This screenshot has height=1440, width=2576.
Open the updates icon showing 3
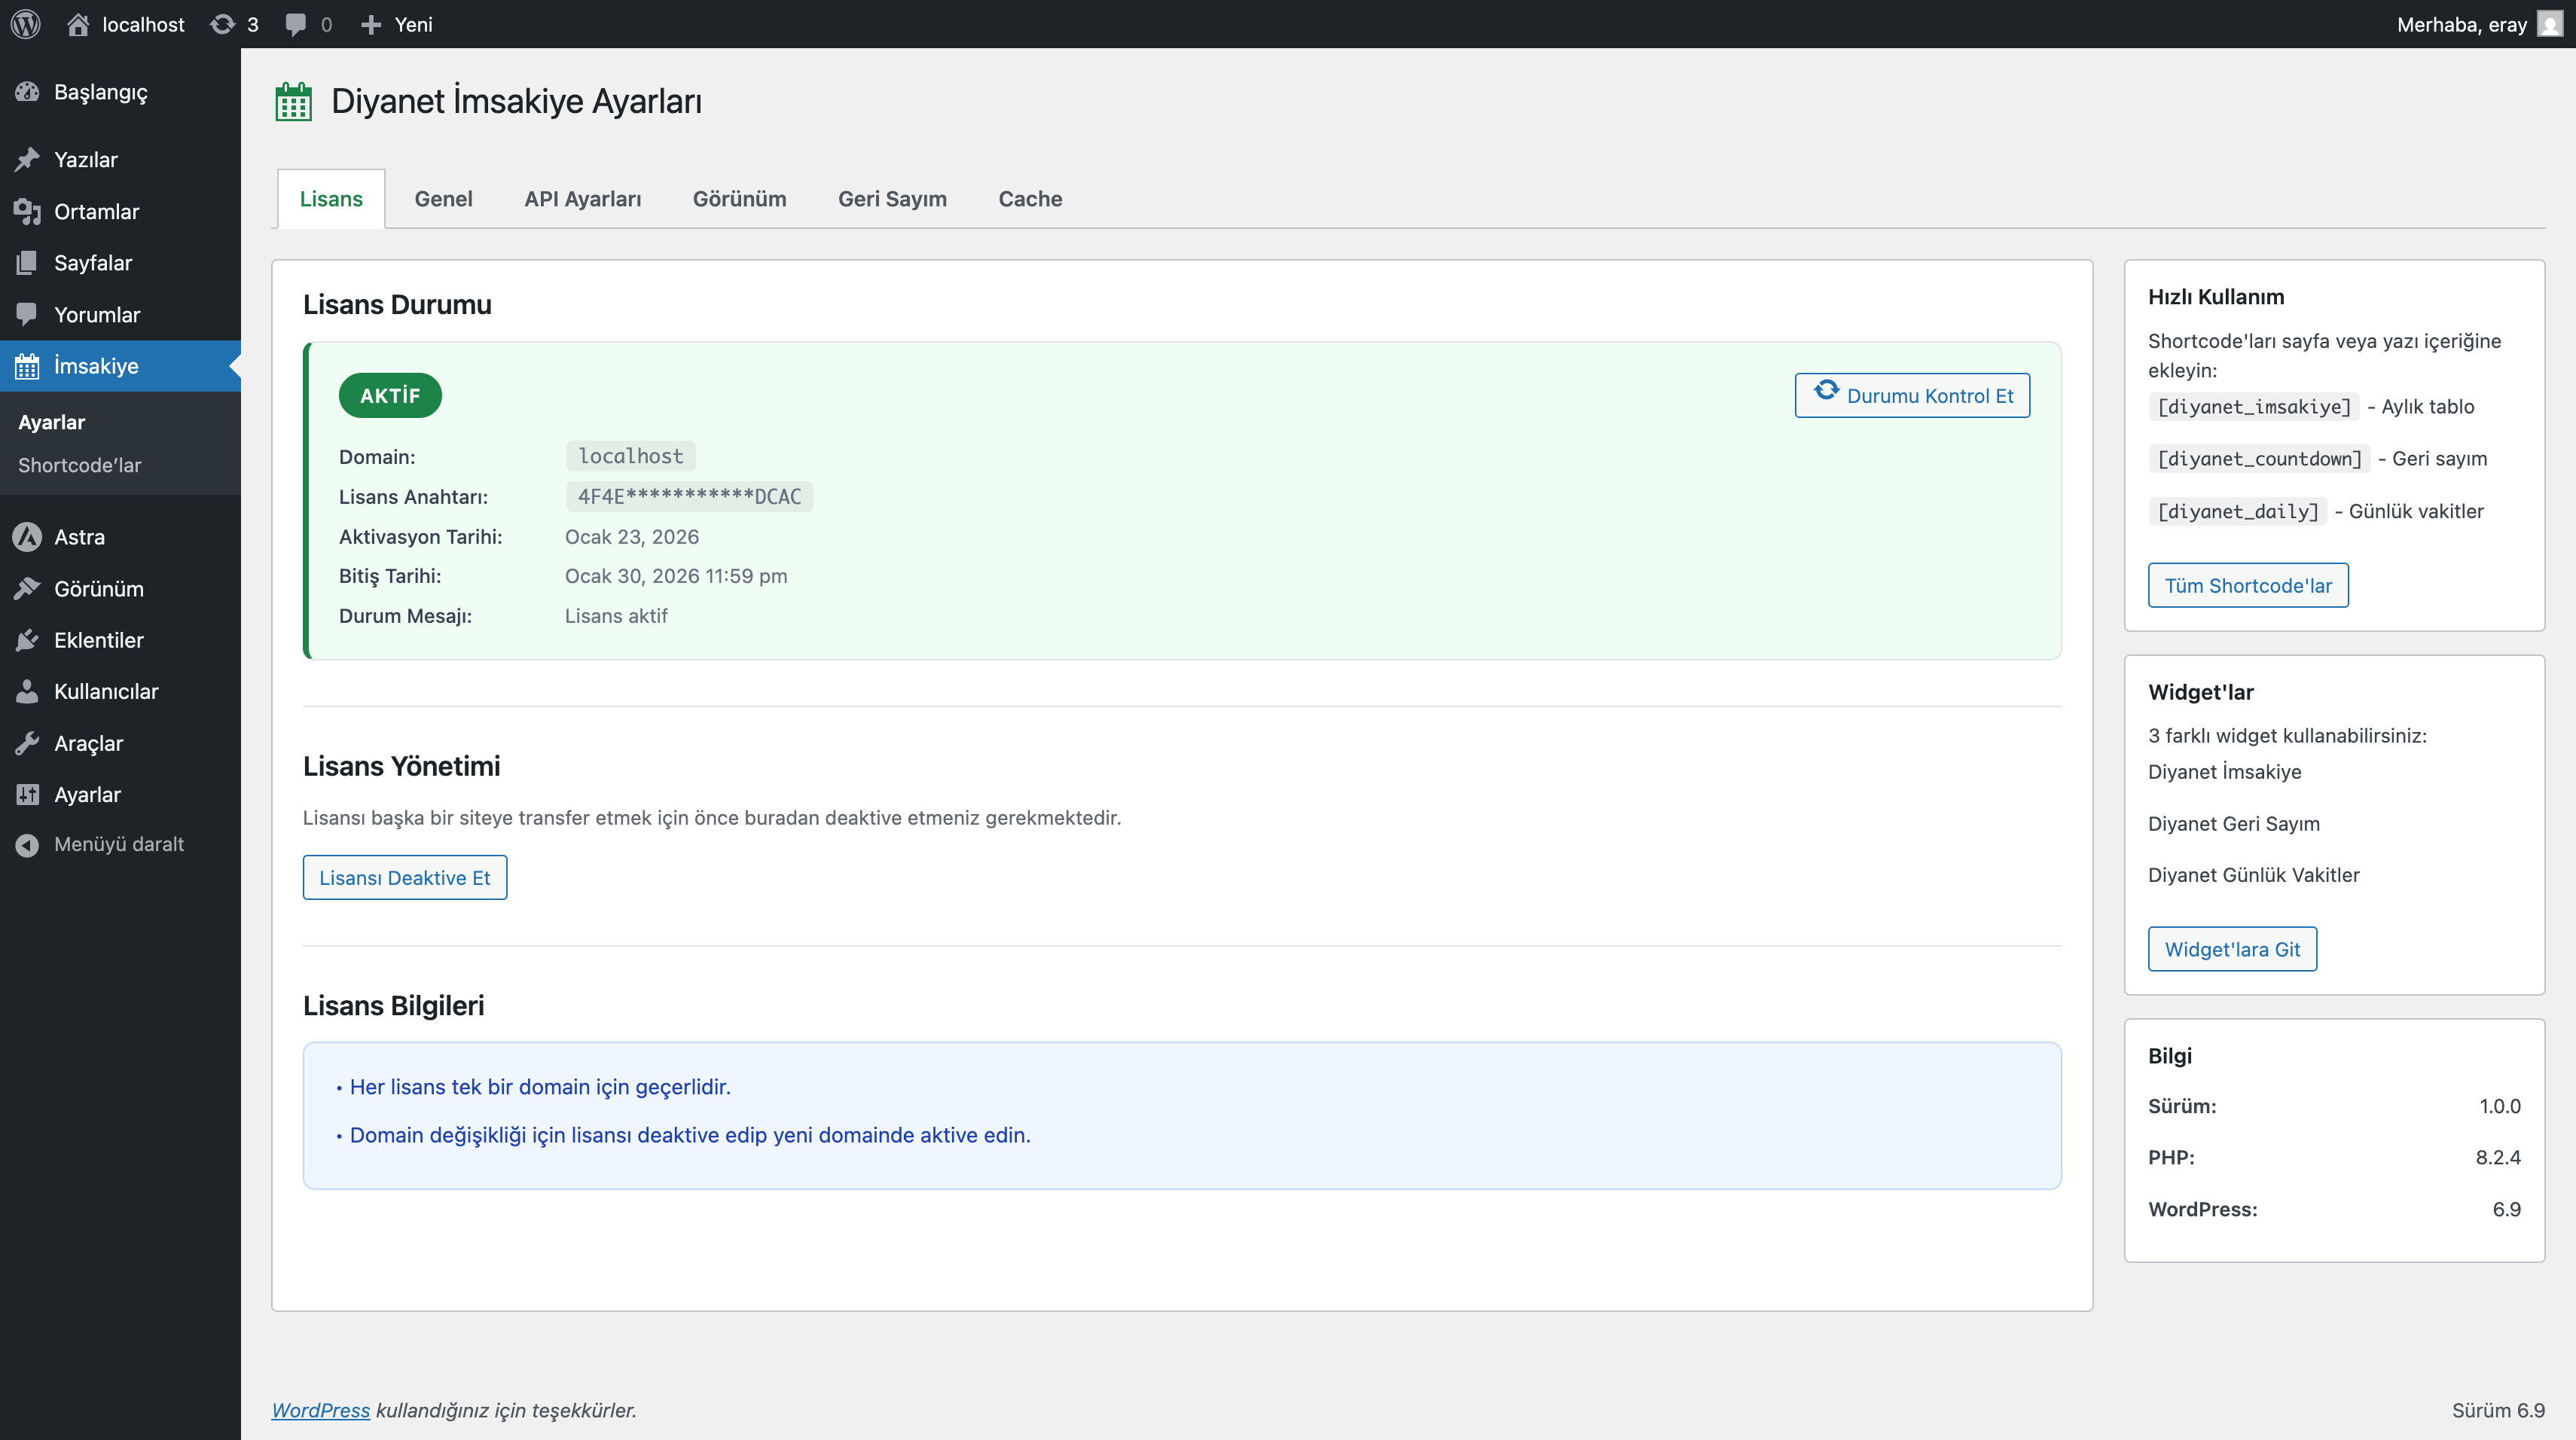pyautogui.click(x=222, y=24)
